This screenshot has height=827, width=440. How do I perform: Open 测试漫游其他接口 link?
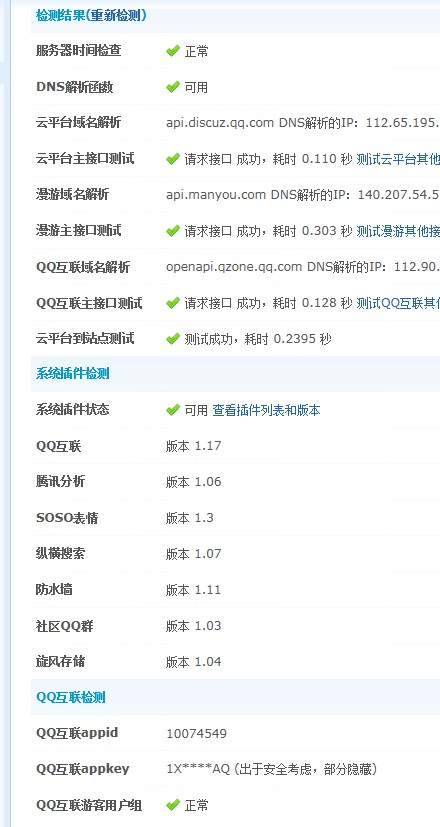[x=398, y=230]
